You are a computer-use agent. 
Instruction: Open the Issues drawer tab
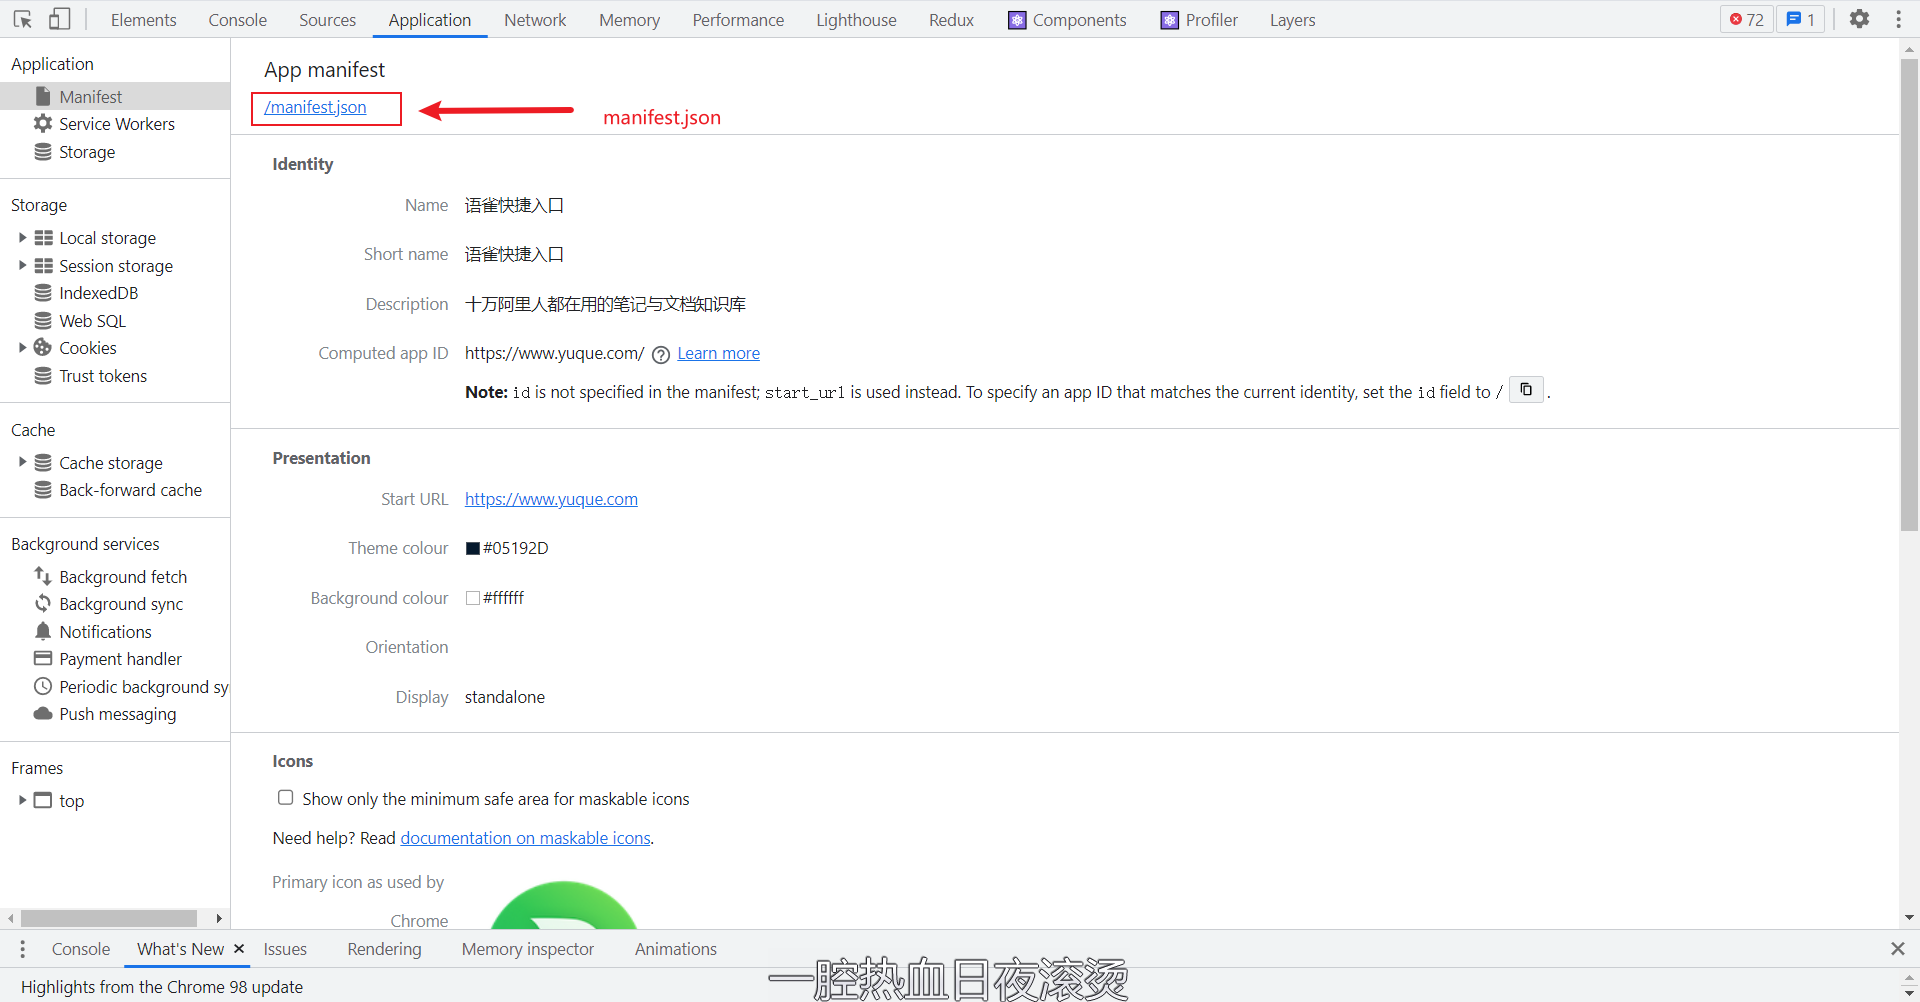[x=285, y=949]
